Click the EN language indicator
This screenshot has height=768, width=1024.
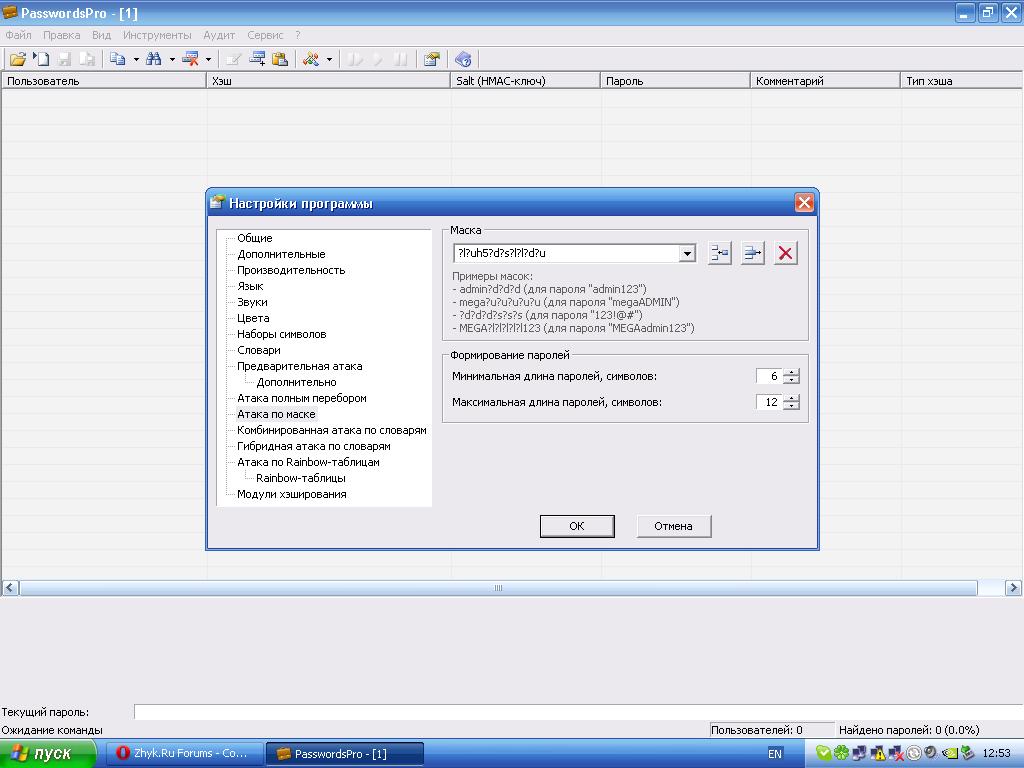click(775, 754)
